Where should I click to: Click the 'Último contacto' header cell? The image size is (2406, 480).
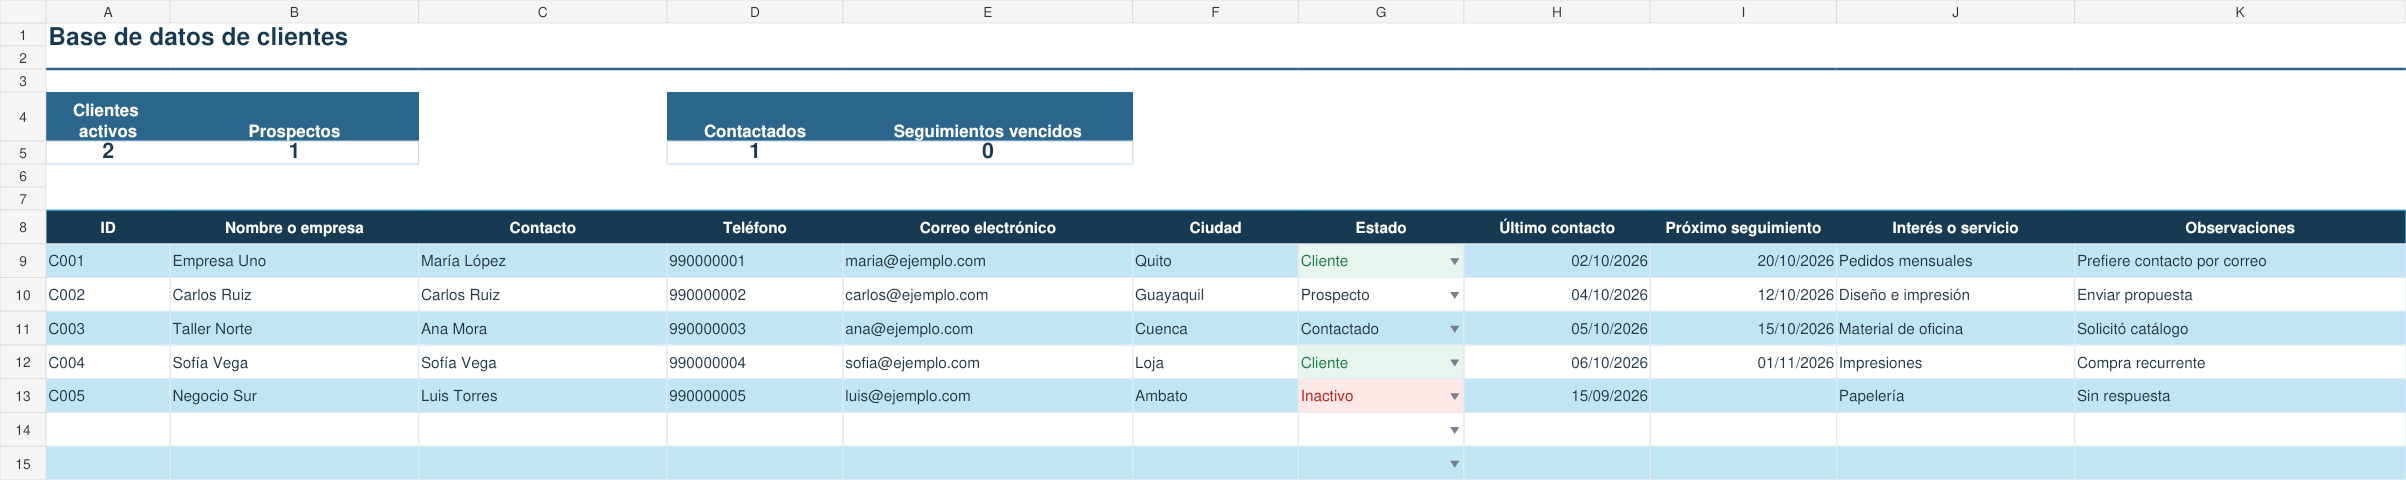[1557, 228]
